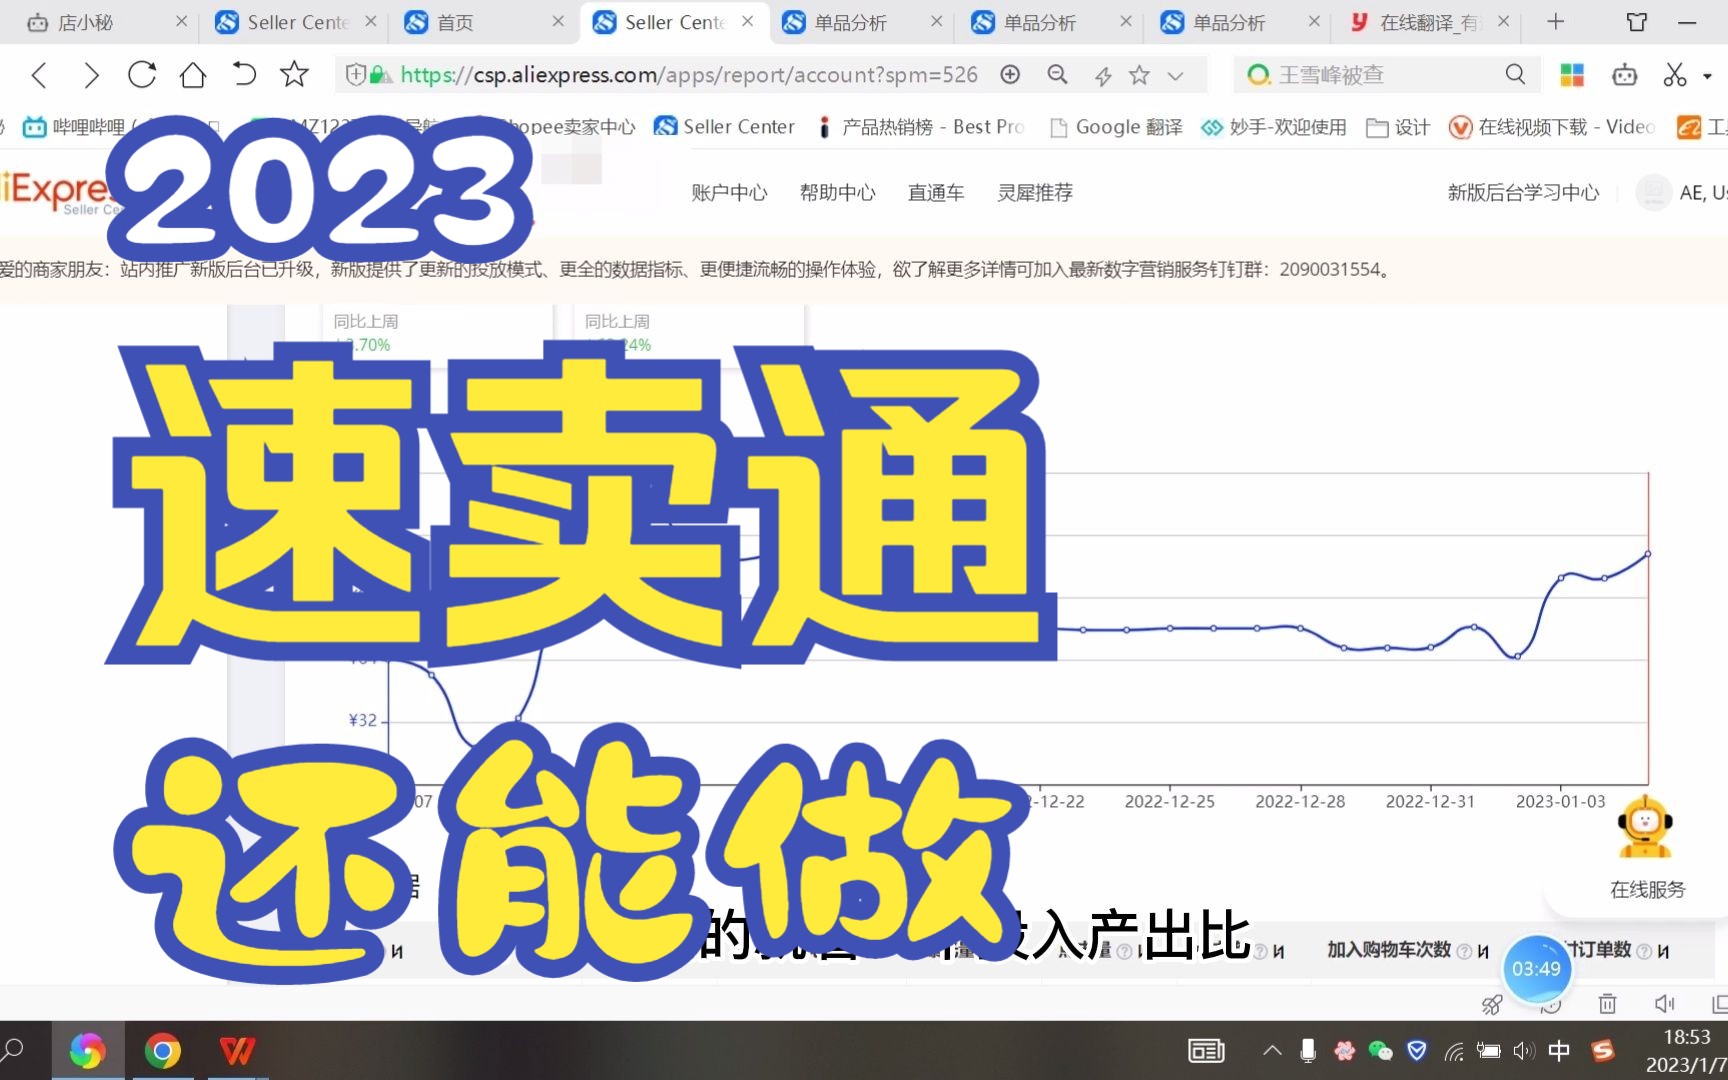Open a new browser tab

click(x=1555, y=22)
